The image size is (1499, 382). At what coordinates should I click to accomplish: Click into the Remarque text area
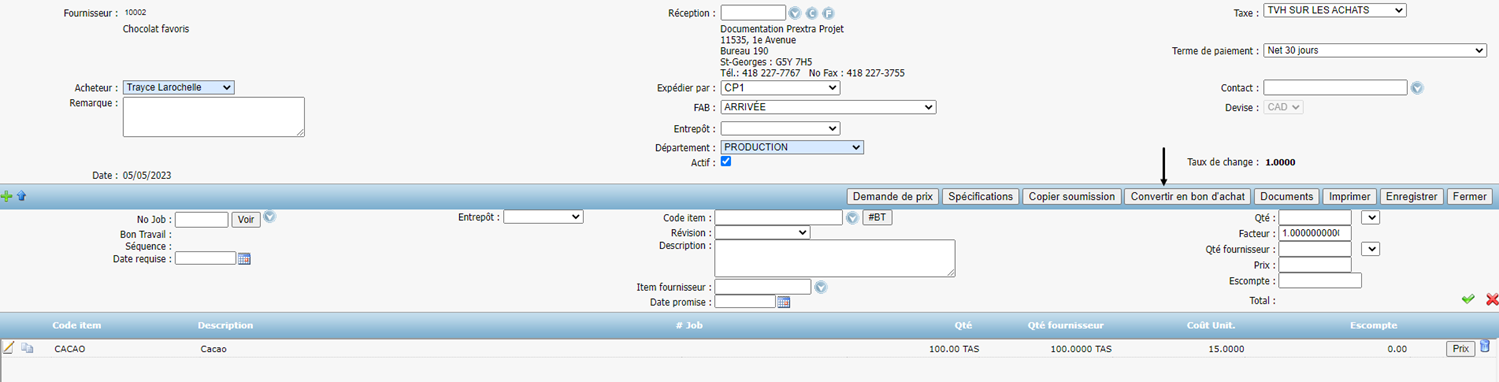pyautogui.click(x=214, y=117)
